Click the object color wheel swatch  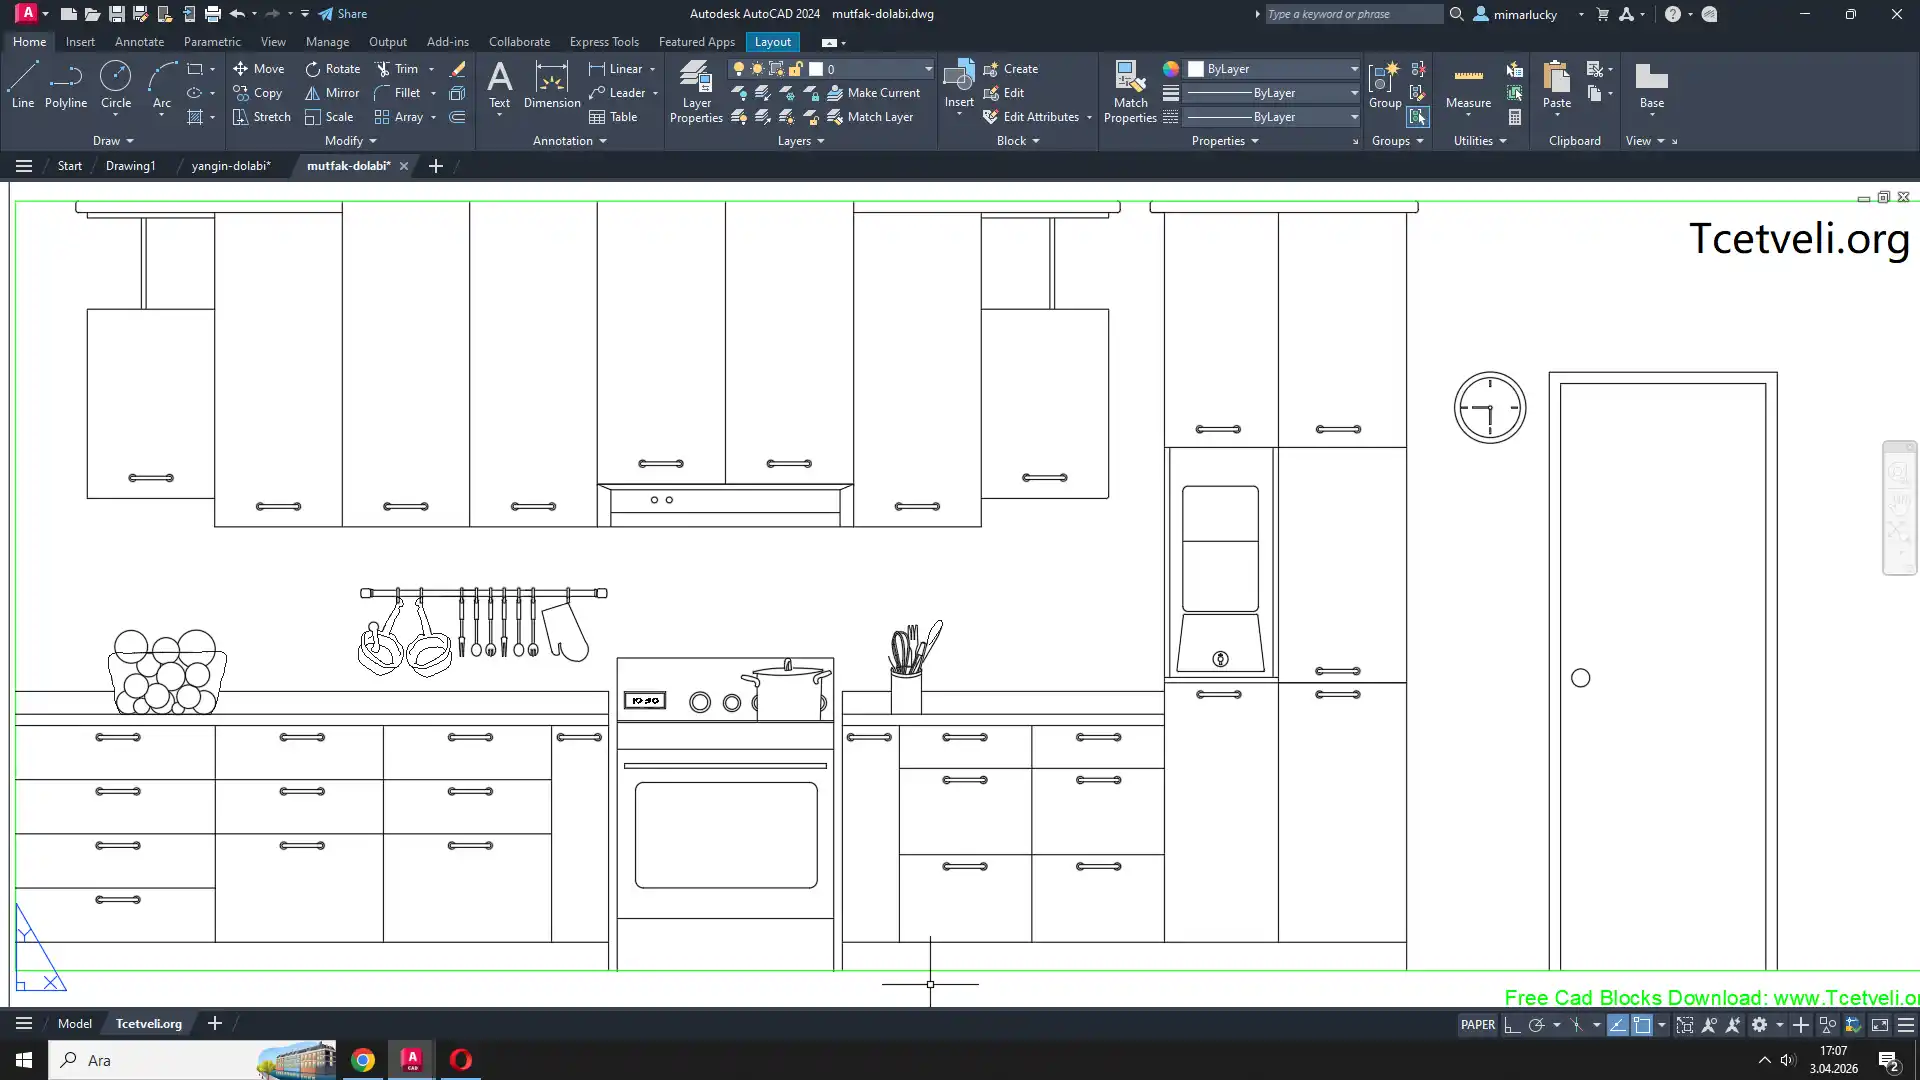pos(1170,69)
